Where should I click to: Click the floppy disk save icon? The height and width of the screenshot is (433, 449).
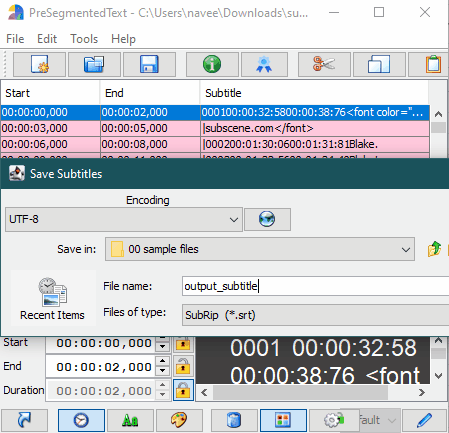(149, 64)
